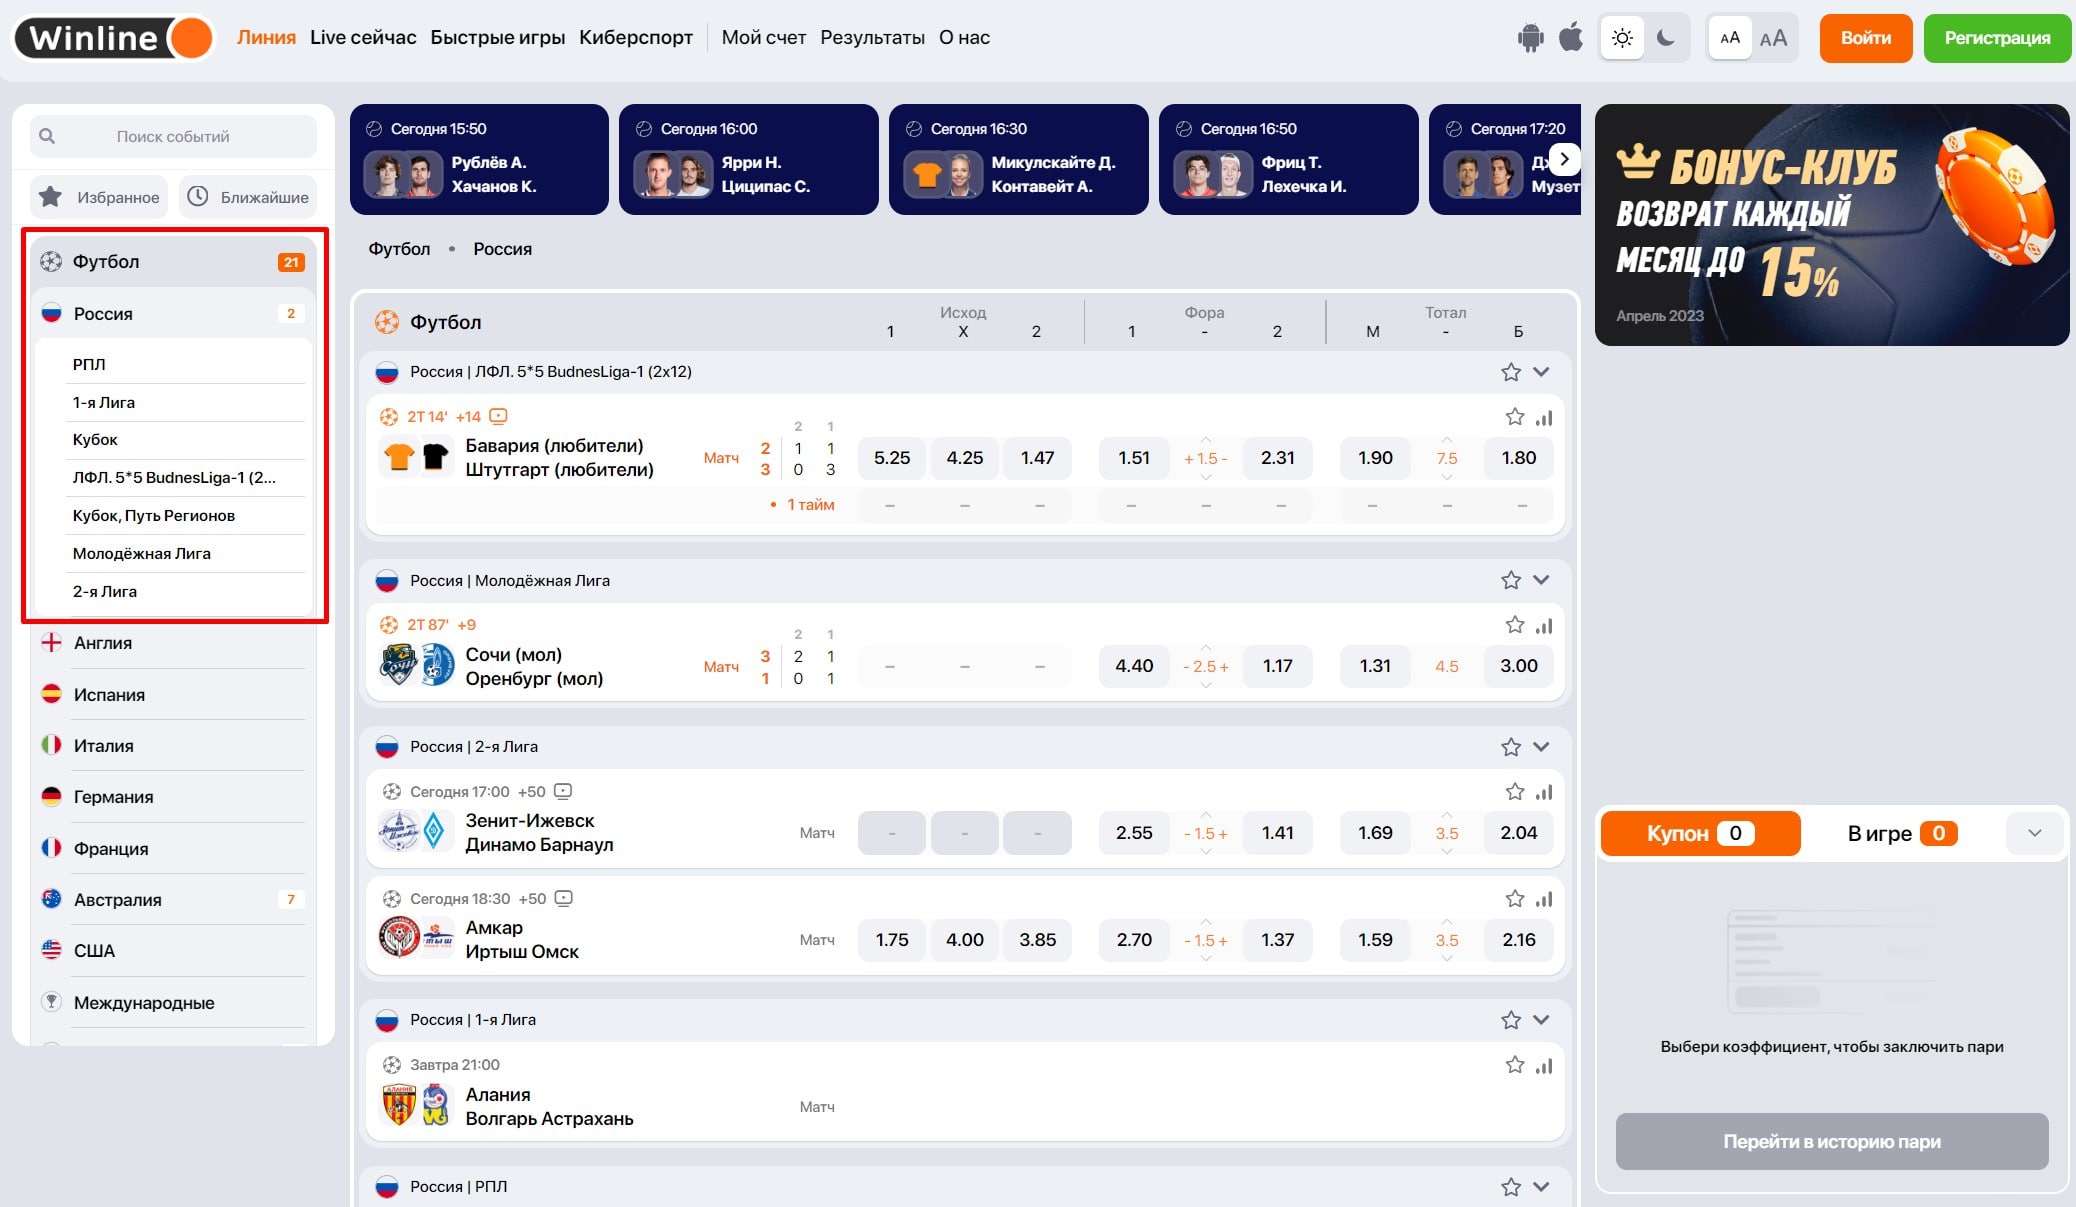Image resolution: width=2076 pixels, height=1207 pixels.
Task: Click the search magnifier icon in sidebar
Action: click(x=47, y=136)
